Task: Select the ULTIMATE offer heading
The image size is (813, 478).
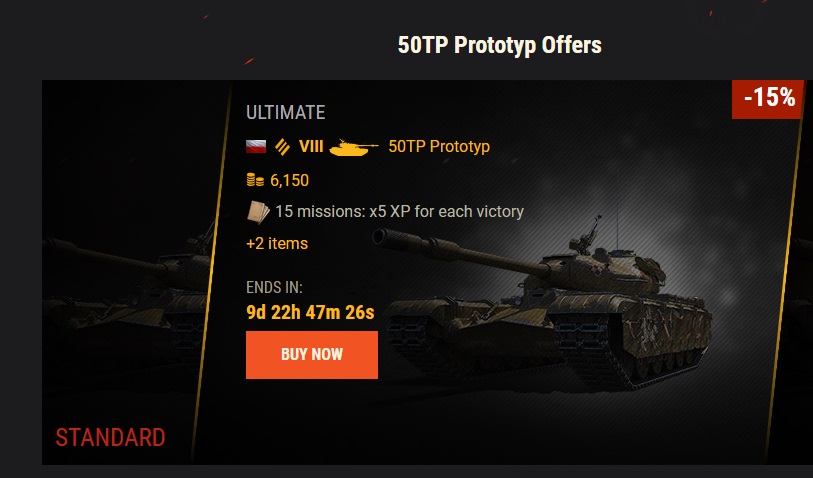Action: [286, 113]
